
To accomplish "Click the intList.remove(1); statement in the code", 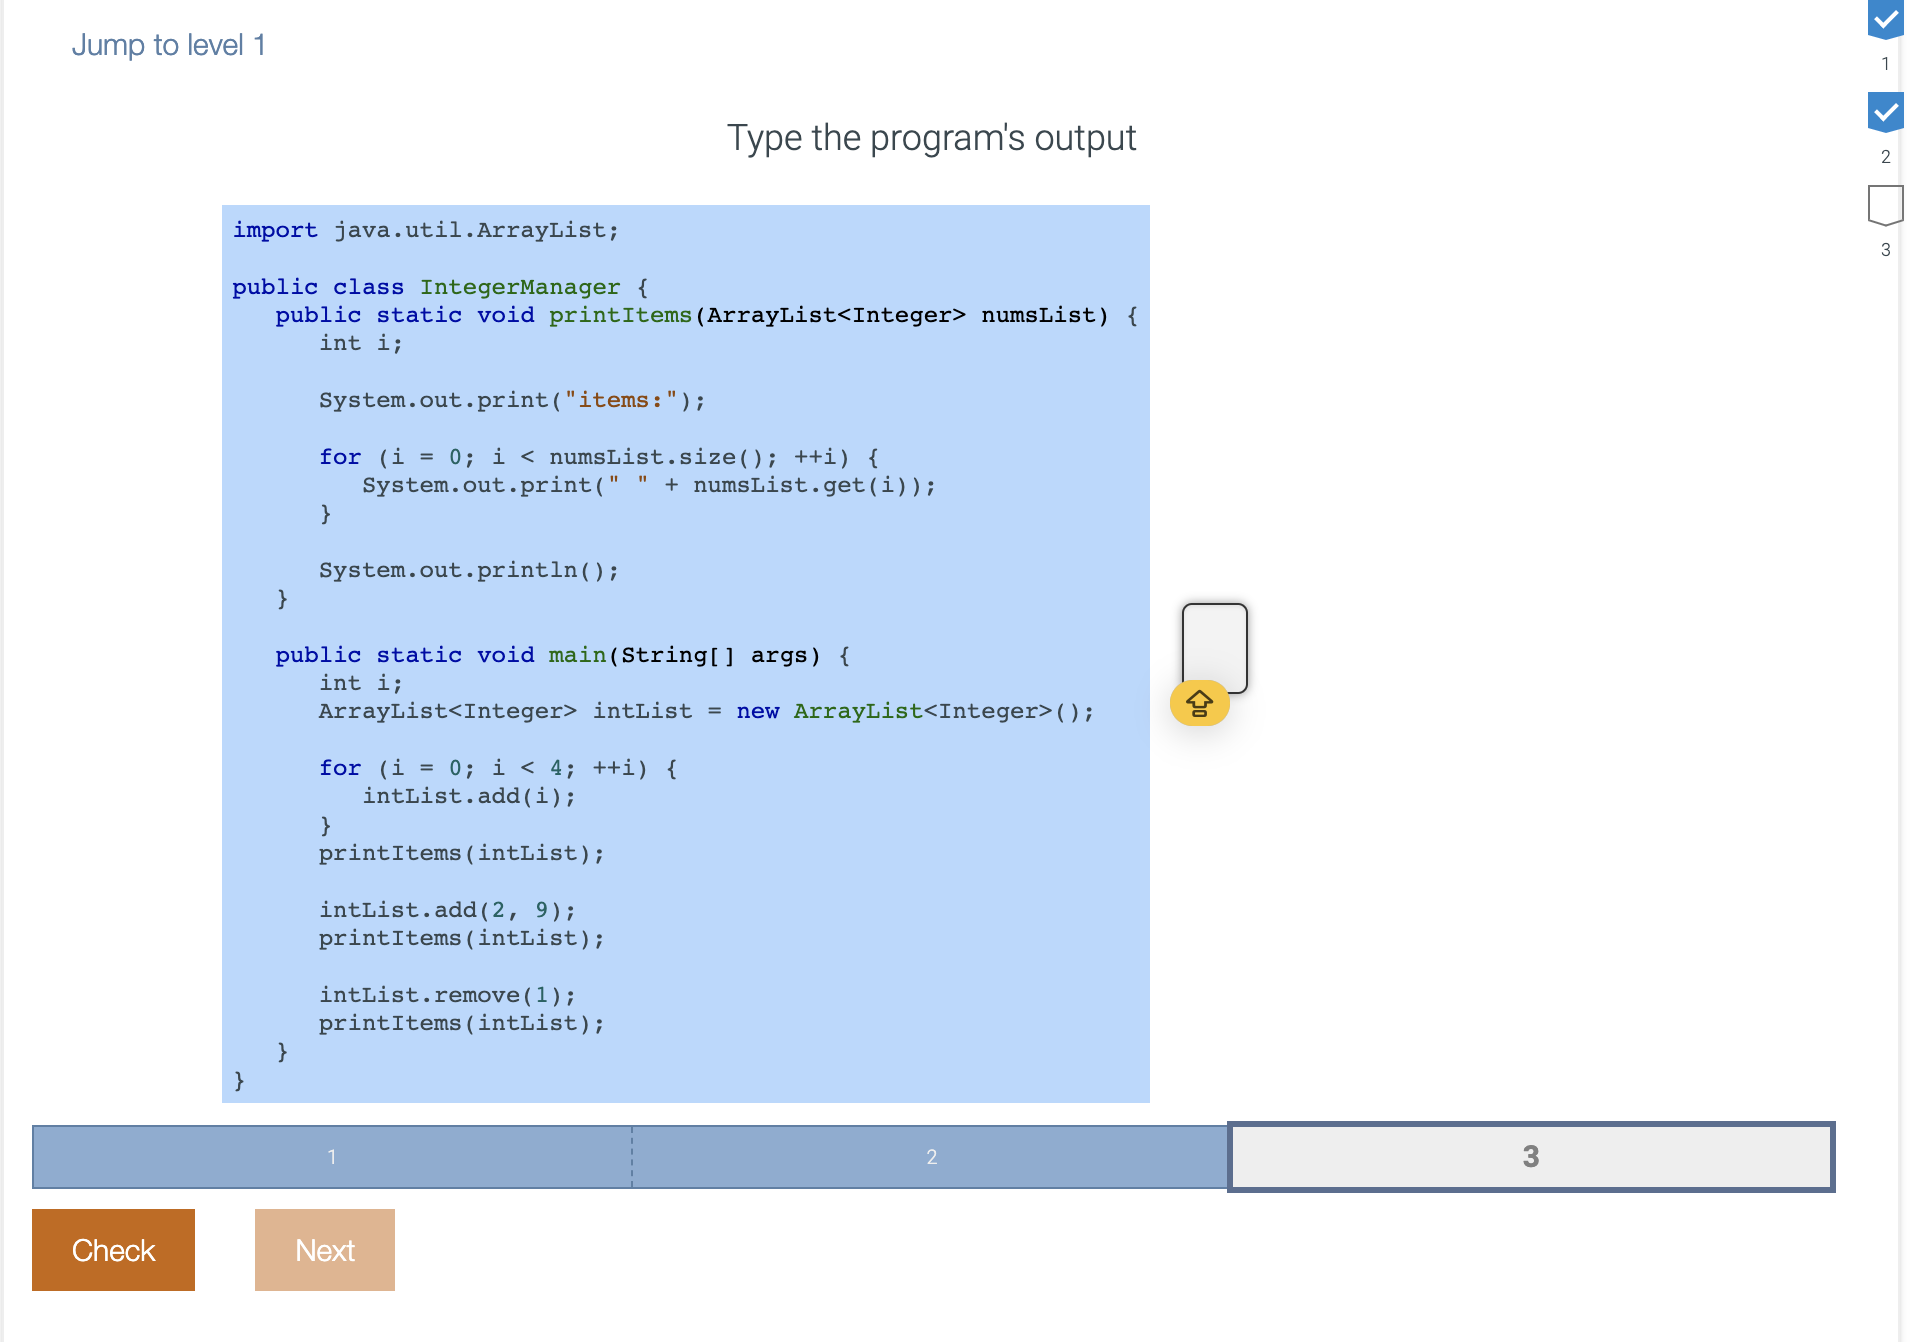I will point(446,994).
